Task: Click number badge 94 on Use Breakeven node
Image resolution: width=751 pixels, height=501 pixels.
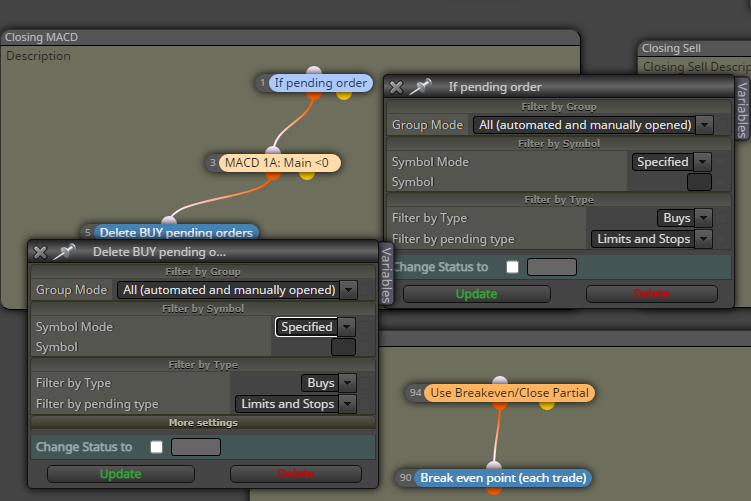Action: tap(415, 393)
